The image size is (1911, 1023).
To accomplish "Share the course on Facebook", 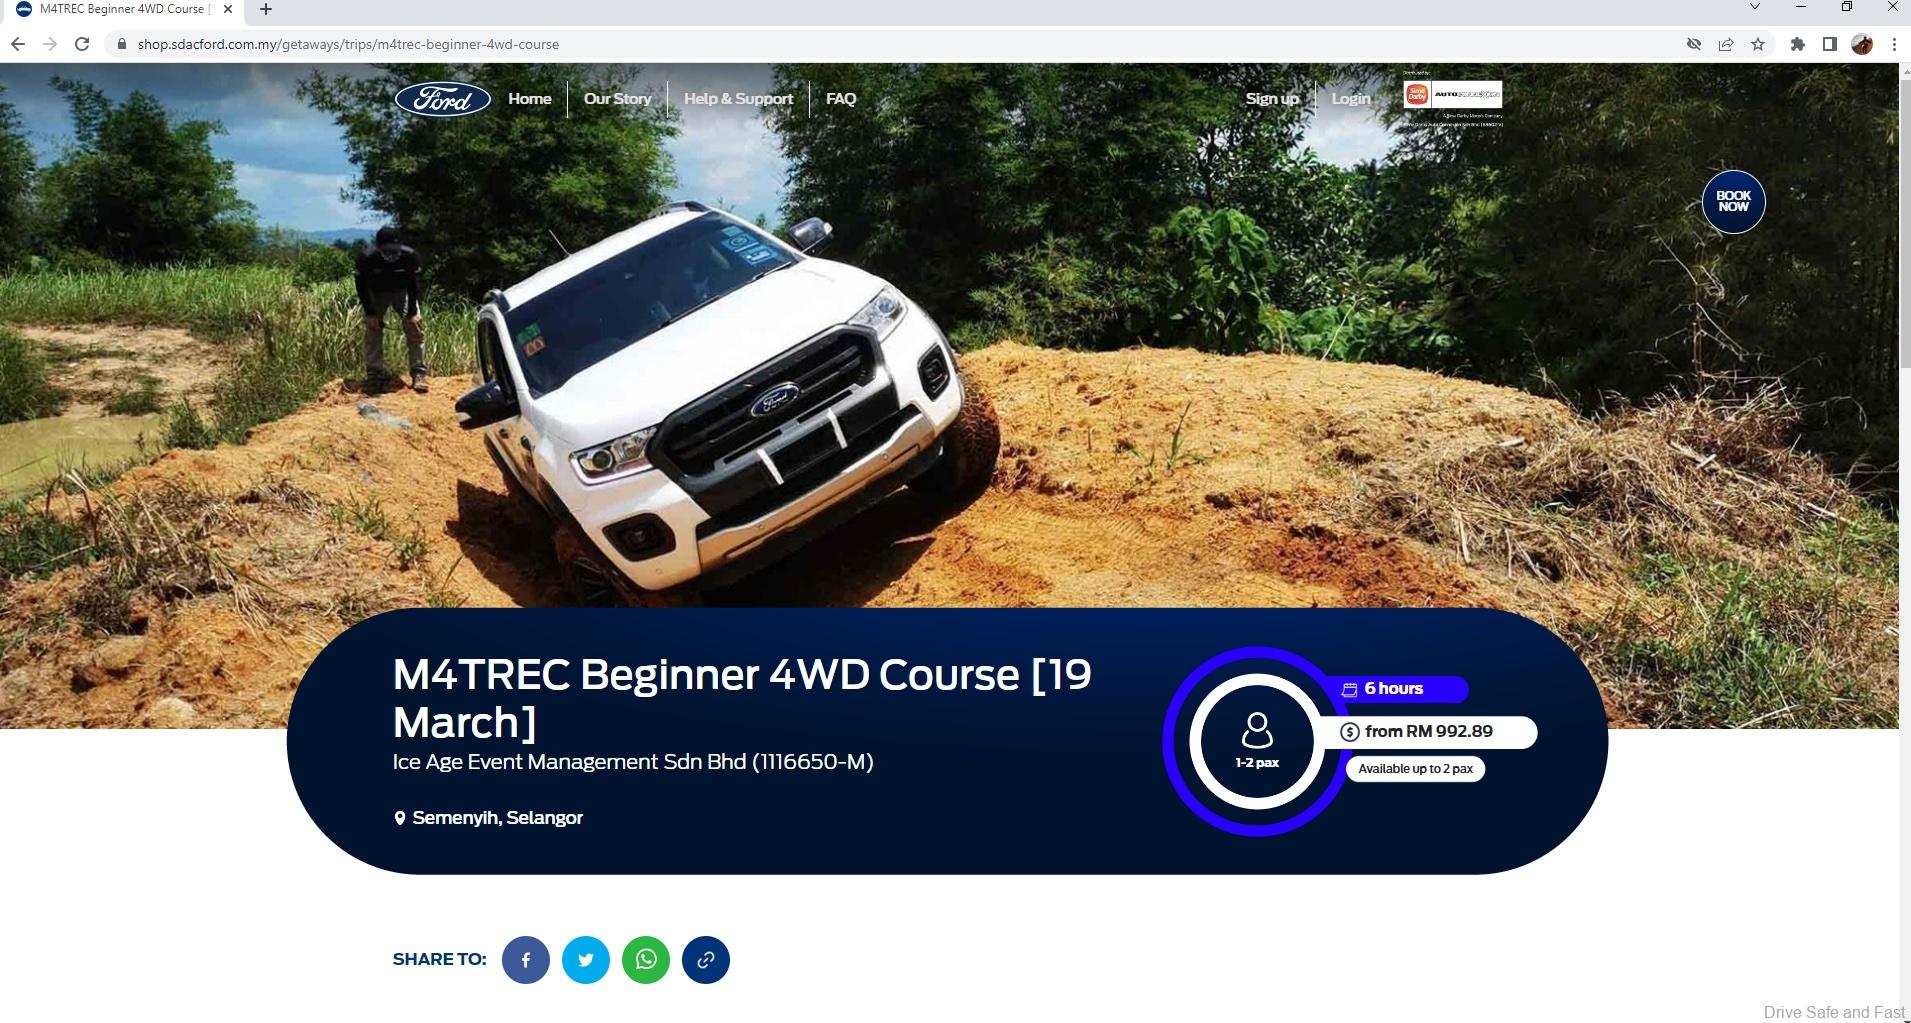I will 525,960.
